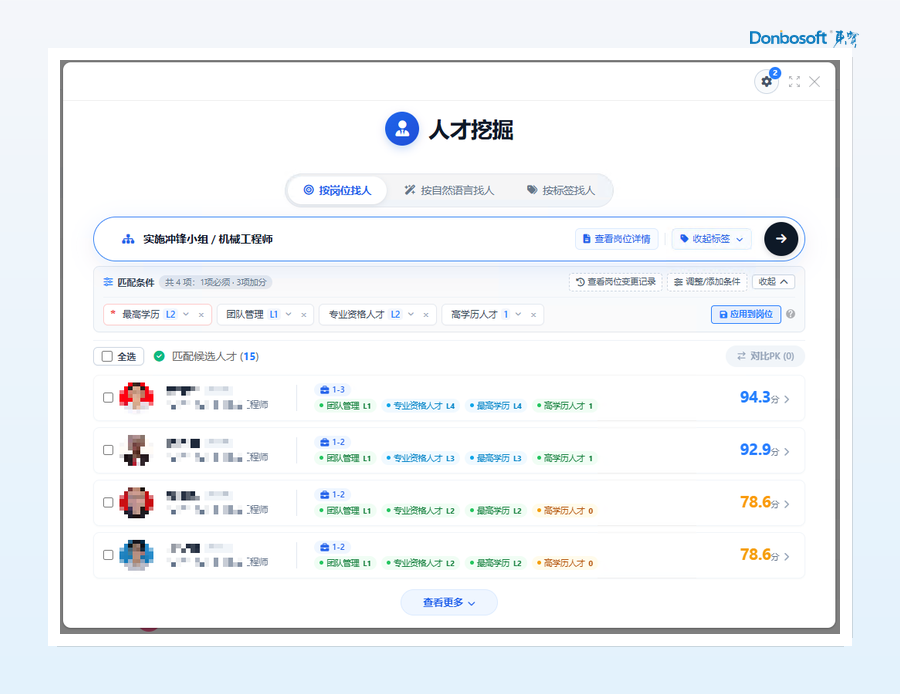Remove the 最高学历 condition tag
Viewport: 900px width, 694px height.
pos(201,315)
